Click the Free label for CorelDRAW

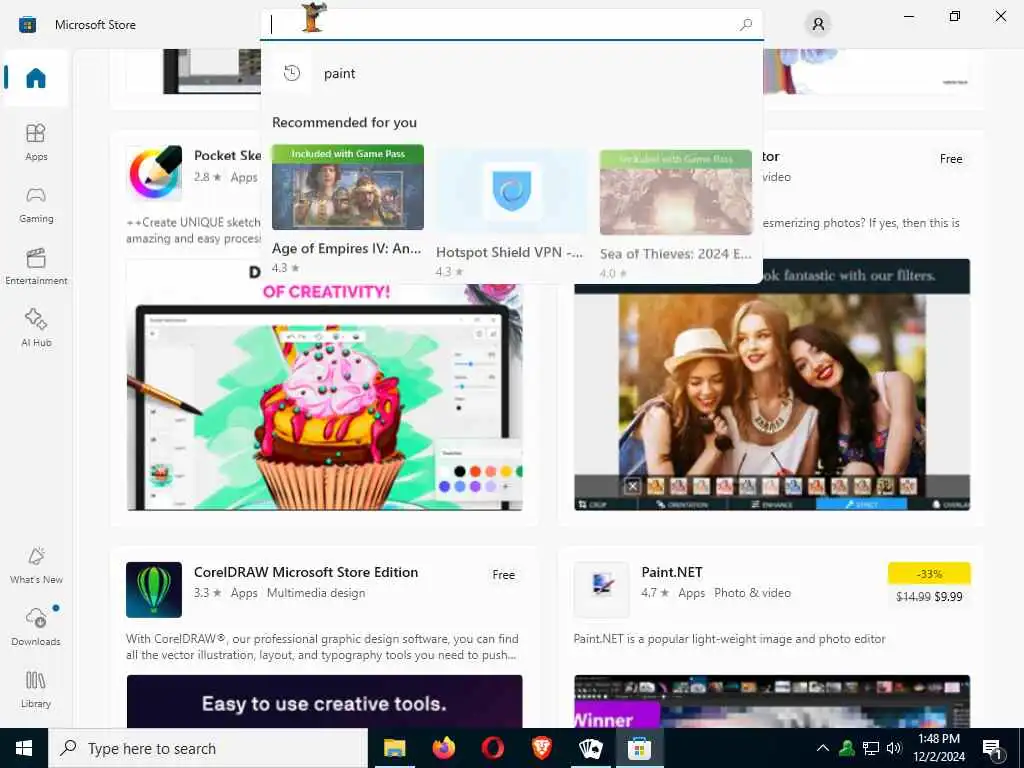click(x=504, y=575)
